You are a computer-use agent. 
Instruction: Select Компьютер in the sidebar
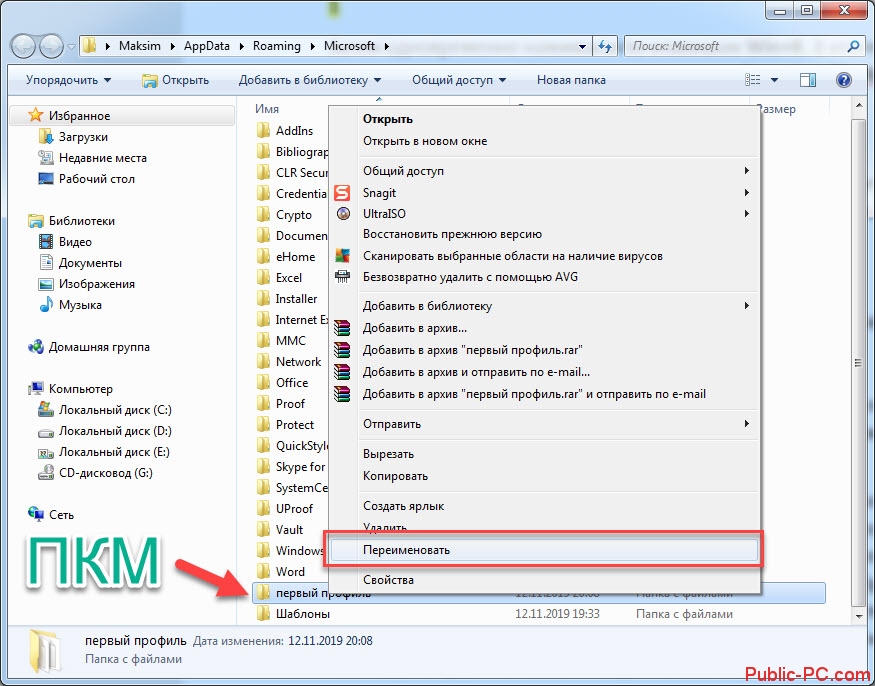click(x=81, y=388)
